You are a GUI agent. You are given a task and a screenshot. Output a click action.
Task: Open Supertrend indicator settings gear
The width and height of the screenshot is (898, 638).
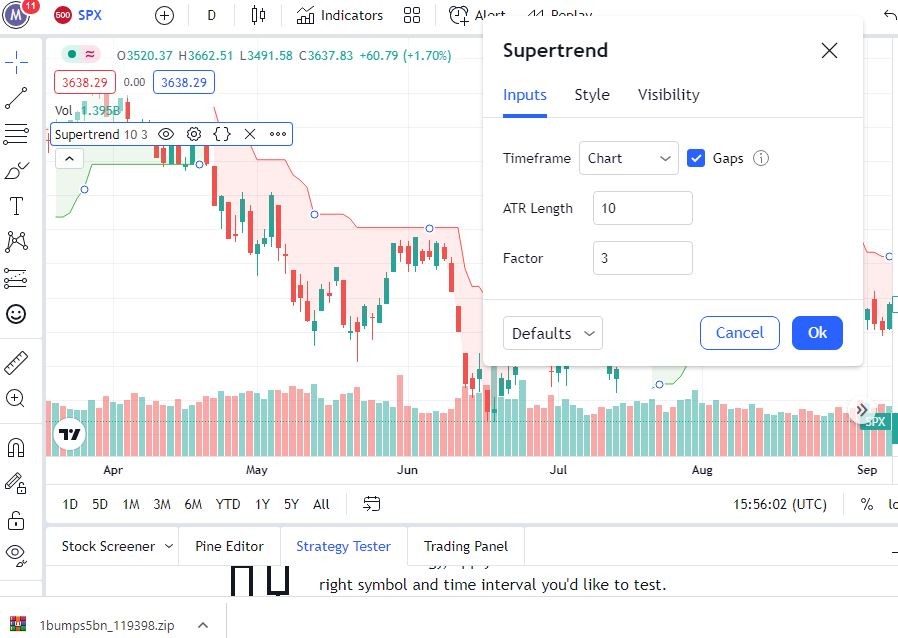(x=194, y=134)
